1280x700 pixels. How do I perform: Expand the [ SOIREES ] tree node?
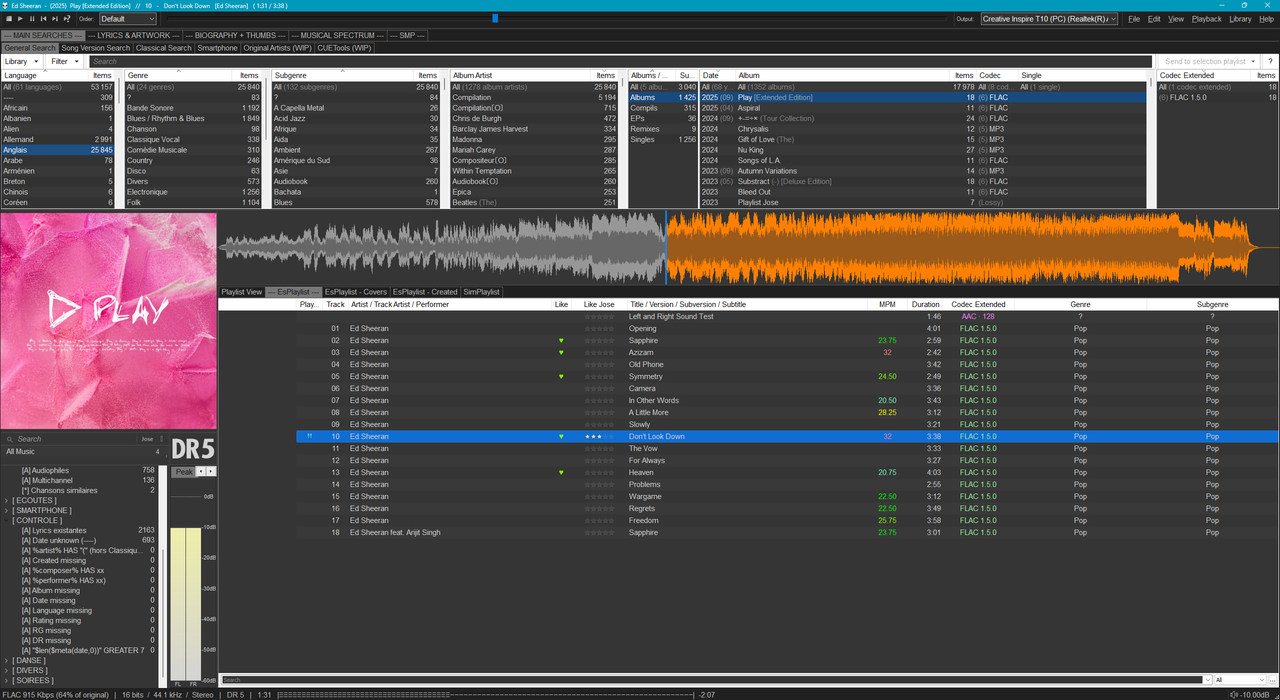click(8, 680)
